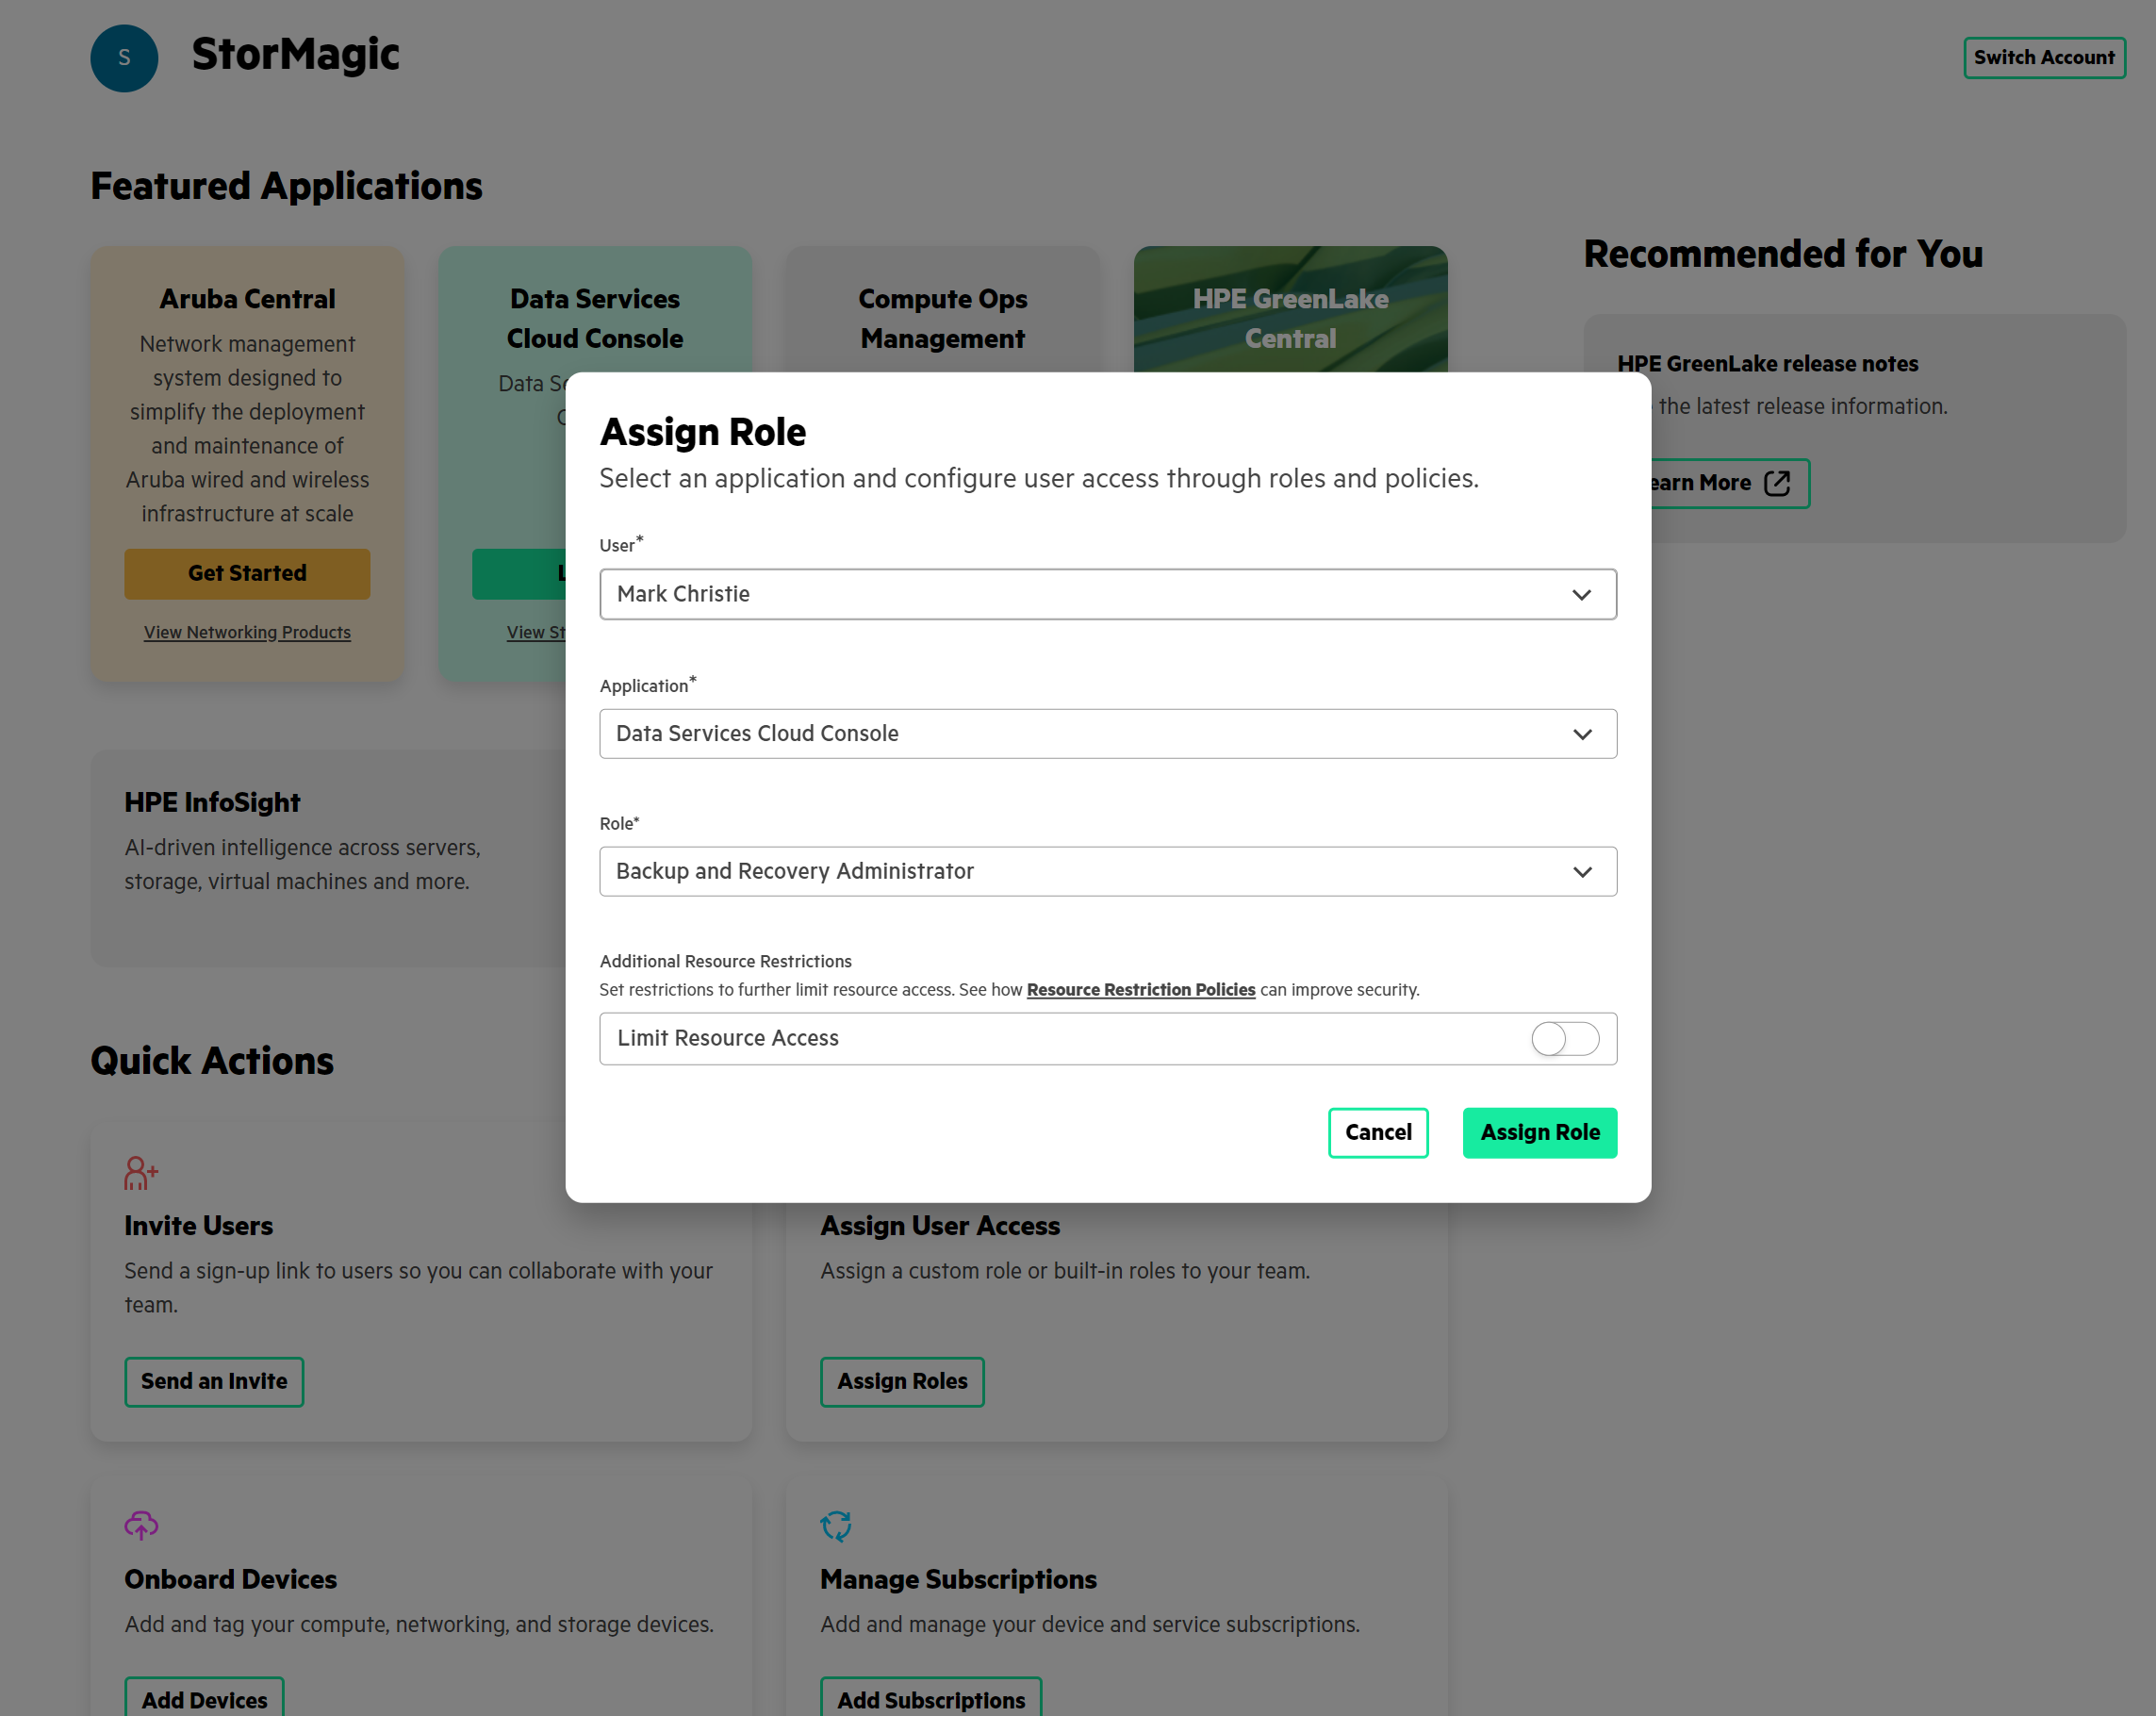Open the Resource Restriction Policies link

click(1141, 989)
